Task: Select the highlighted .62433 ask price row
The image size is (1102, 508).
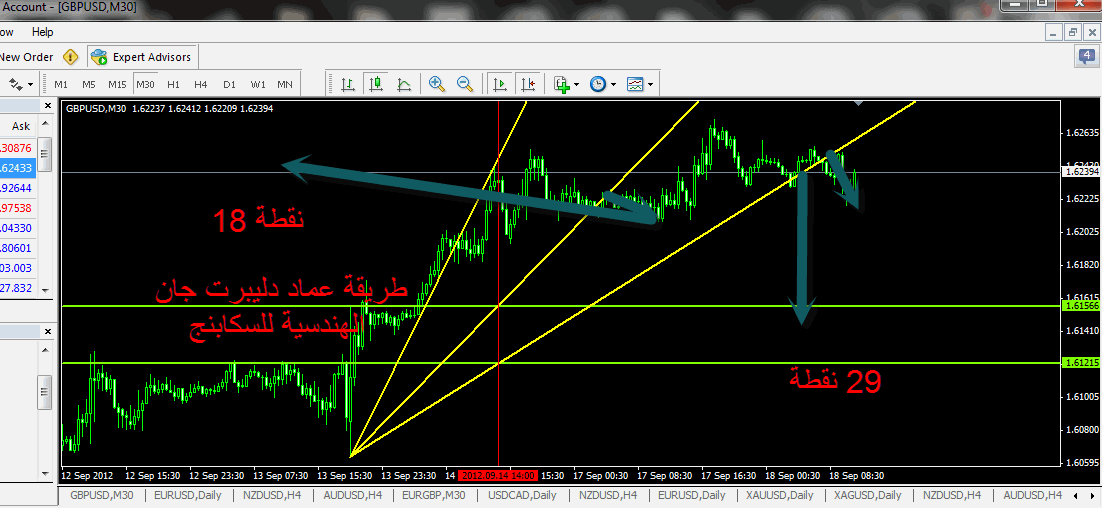Action: click(18, 168)
